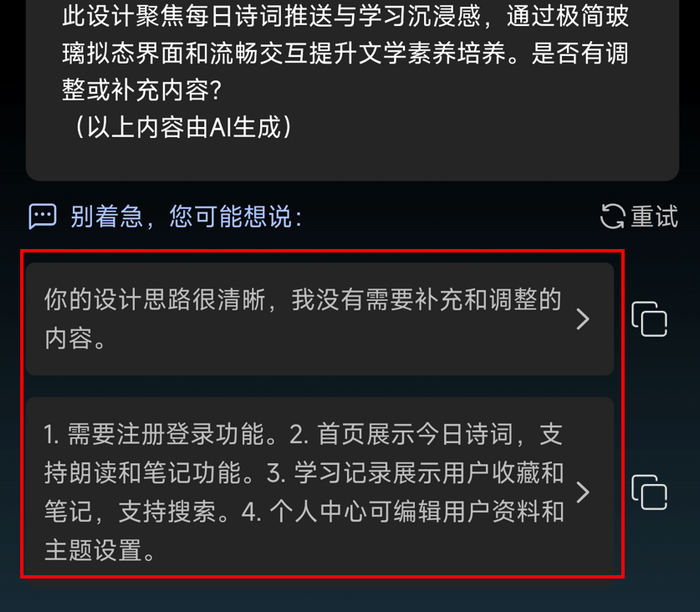This screenshot has height=612, width=700.
Task: Open the second suggestion via its chevron
Action: coord(583,492)
